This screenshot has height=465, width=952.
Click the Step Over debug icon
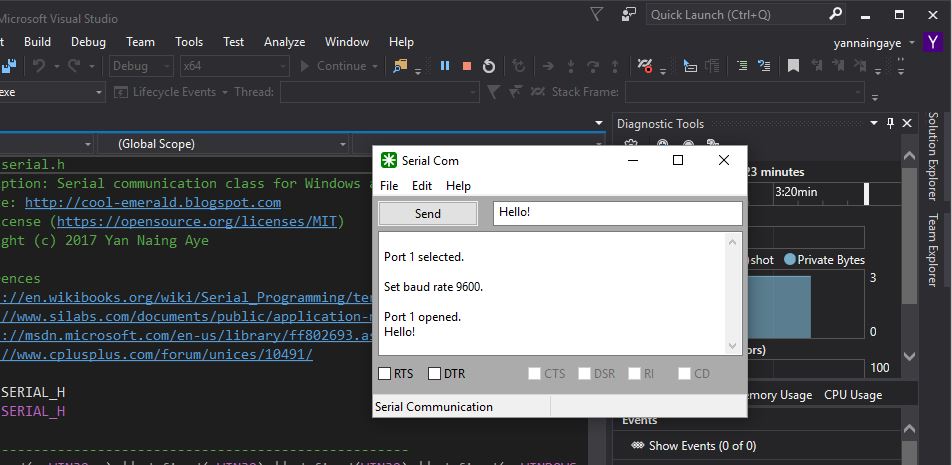tap(593, 66)
